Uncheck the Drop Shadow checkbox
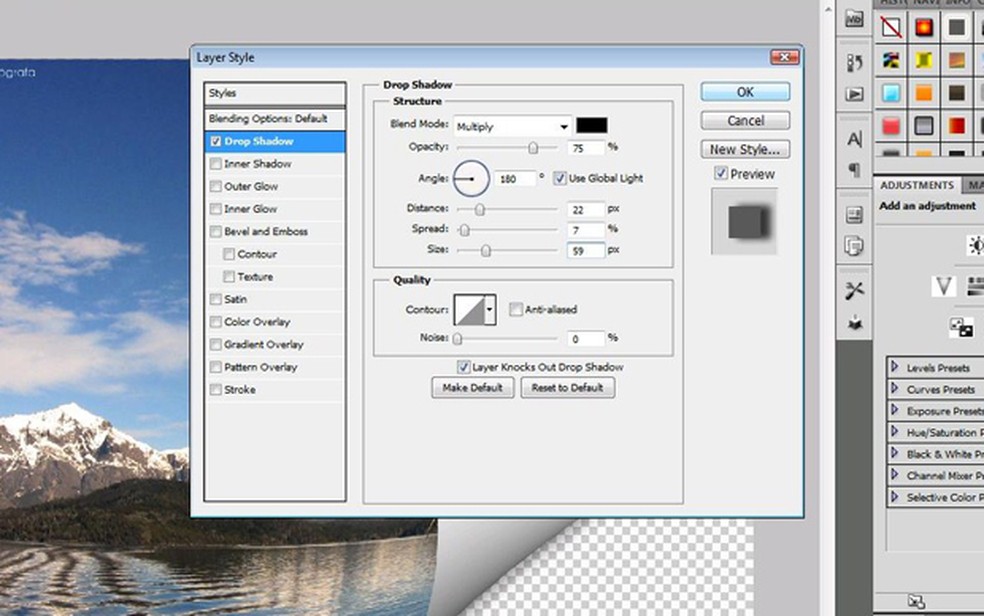The image size is (984, 616). click(x=216, y=142)
